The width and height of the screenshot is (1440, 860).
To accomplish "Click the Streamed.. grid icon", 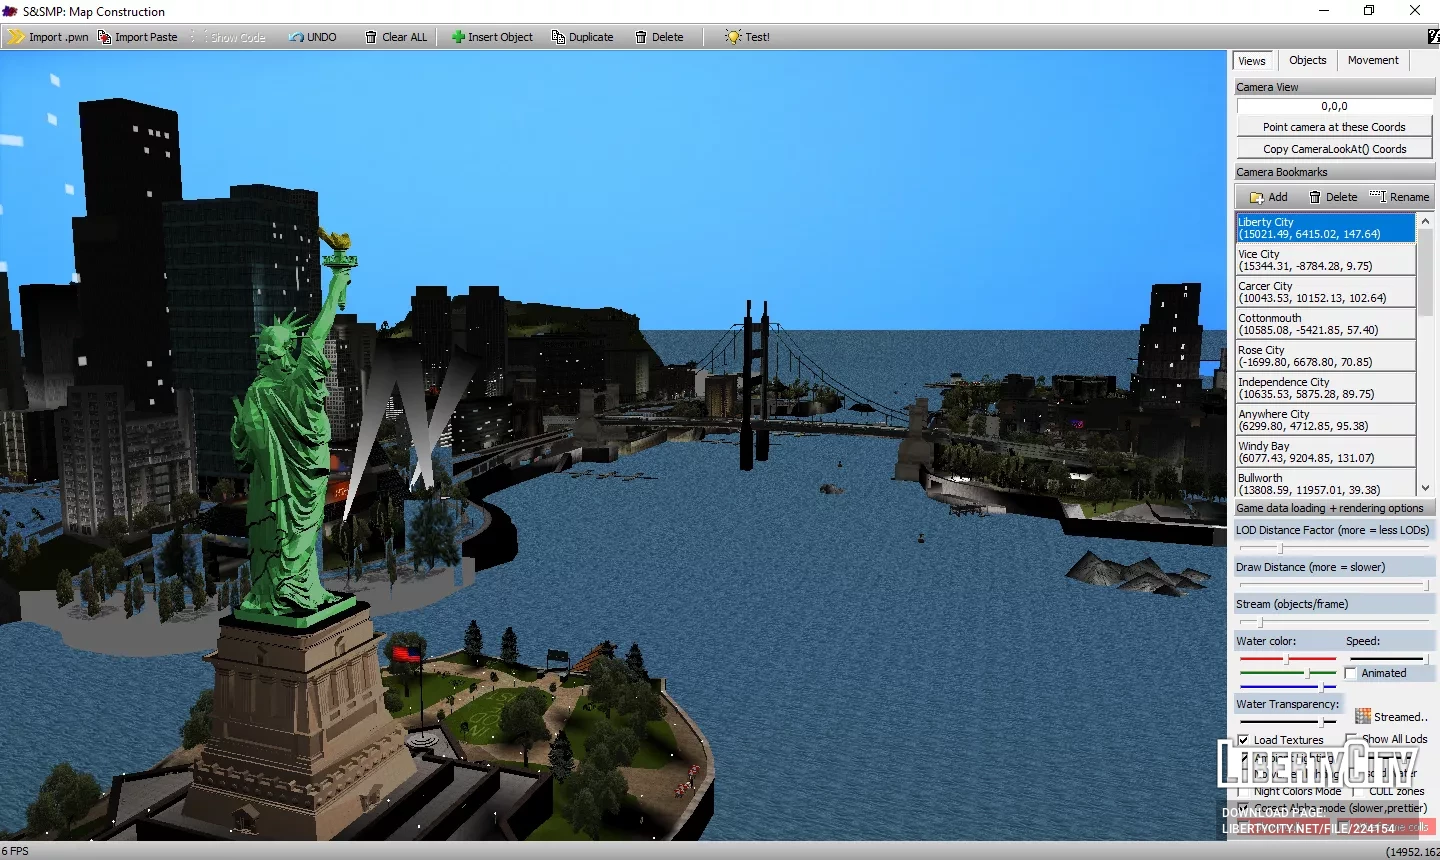I will coord(1363,716).
